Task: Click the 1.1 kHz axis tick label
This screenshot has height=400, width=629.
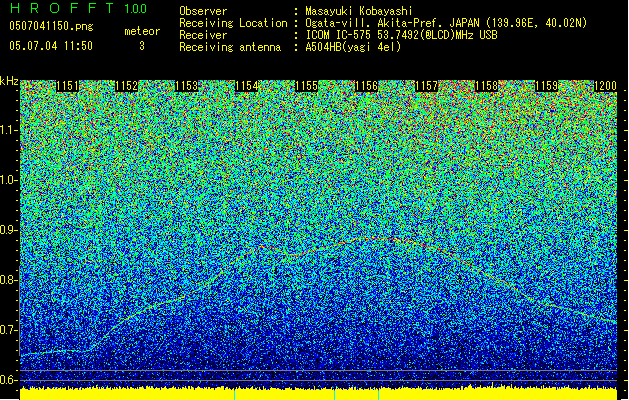Action: pos(8,130)
